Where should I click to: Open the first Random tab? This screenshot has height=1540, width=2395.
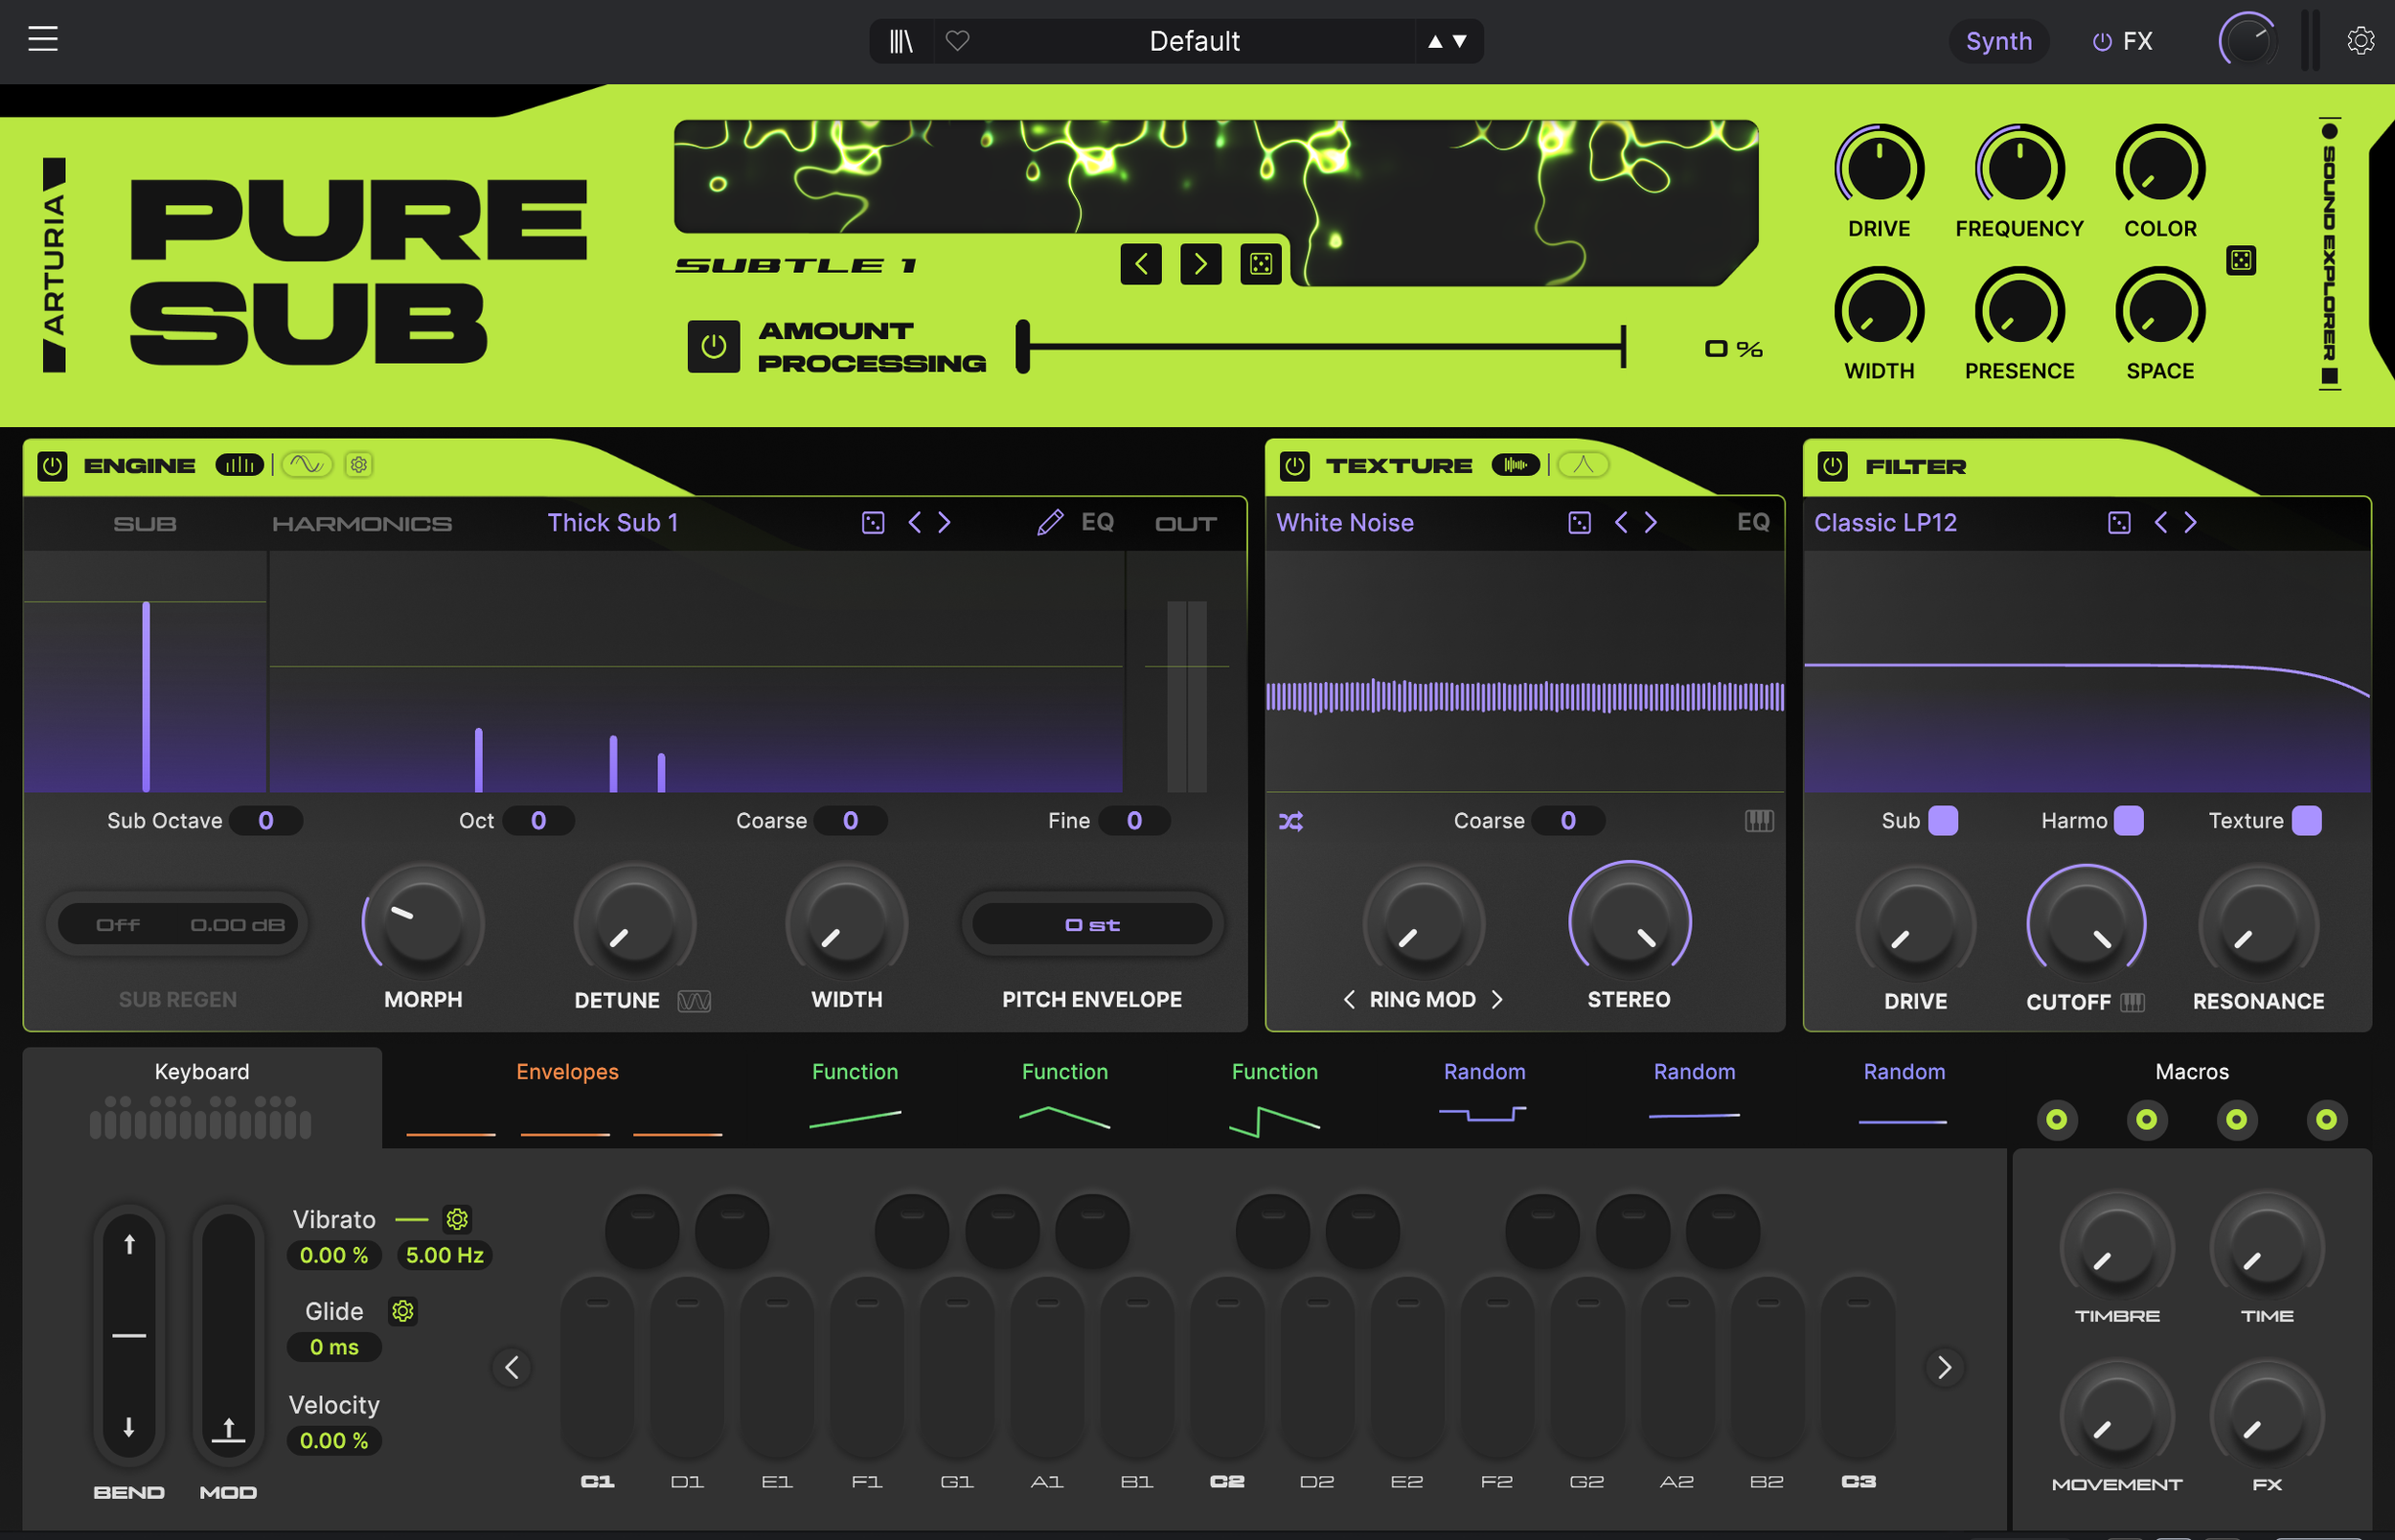1484,1097
